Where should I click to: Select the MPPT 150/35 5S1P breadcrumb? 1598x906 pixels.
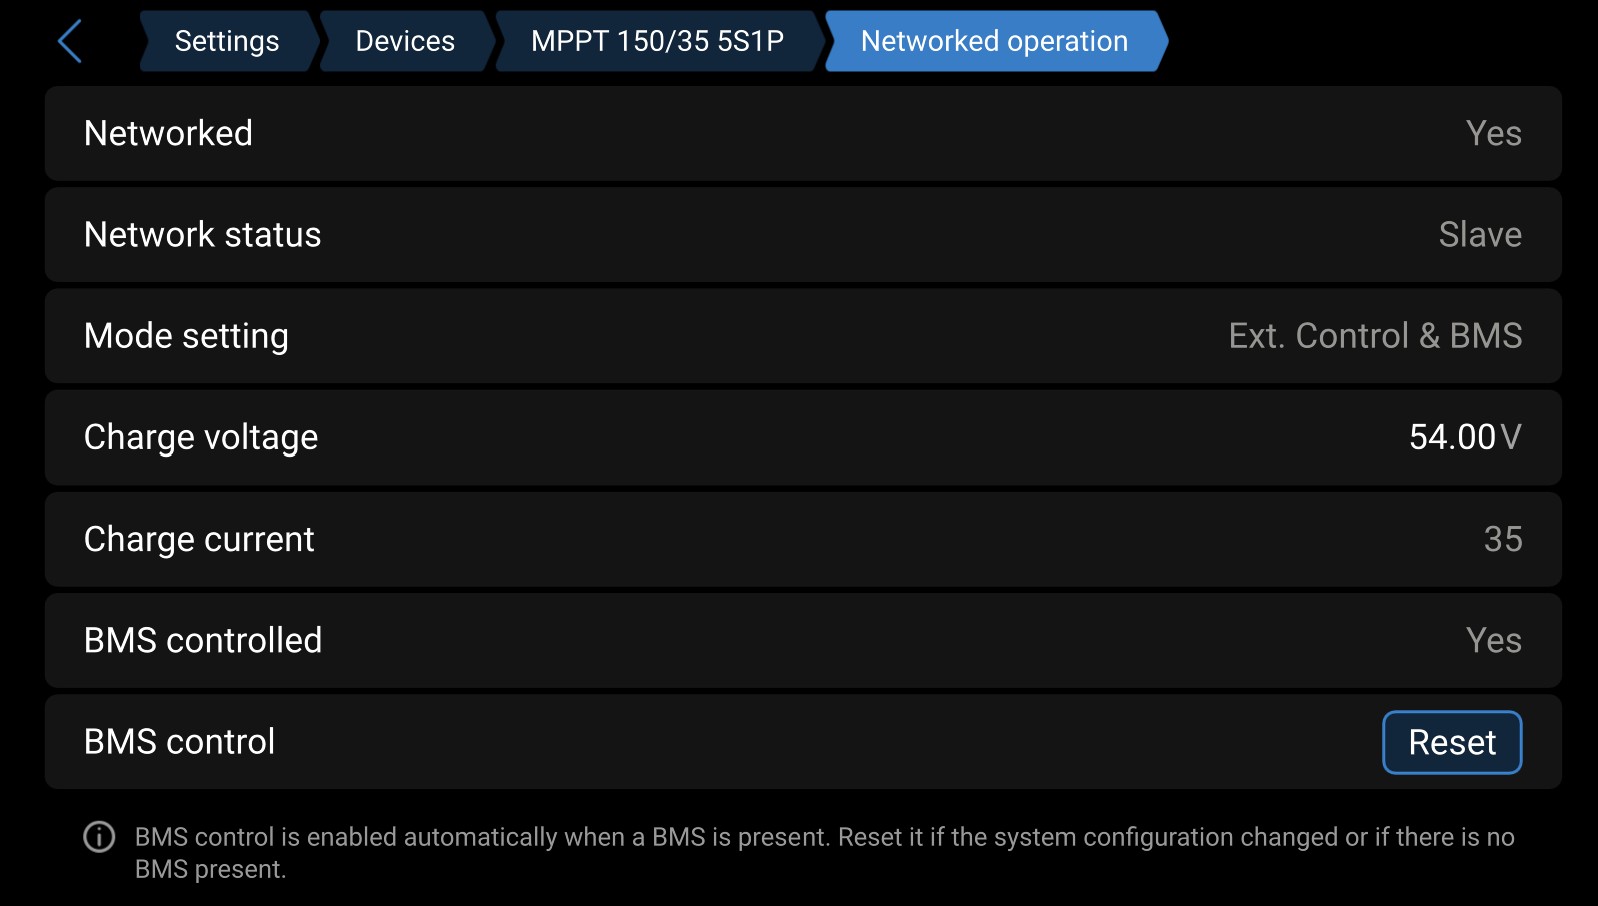pyautogui.click(x=657, y=42)
